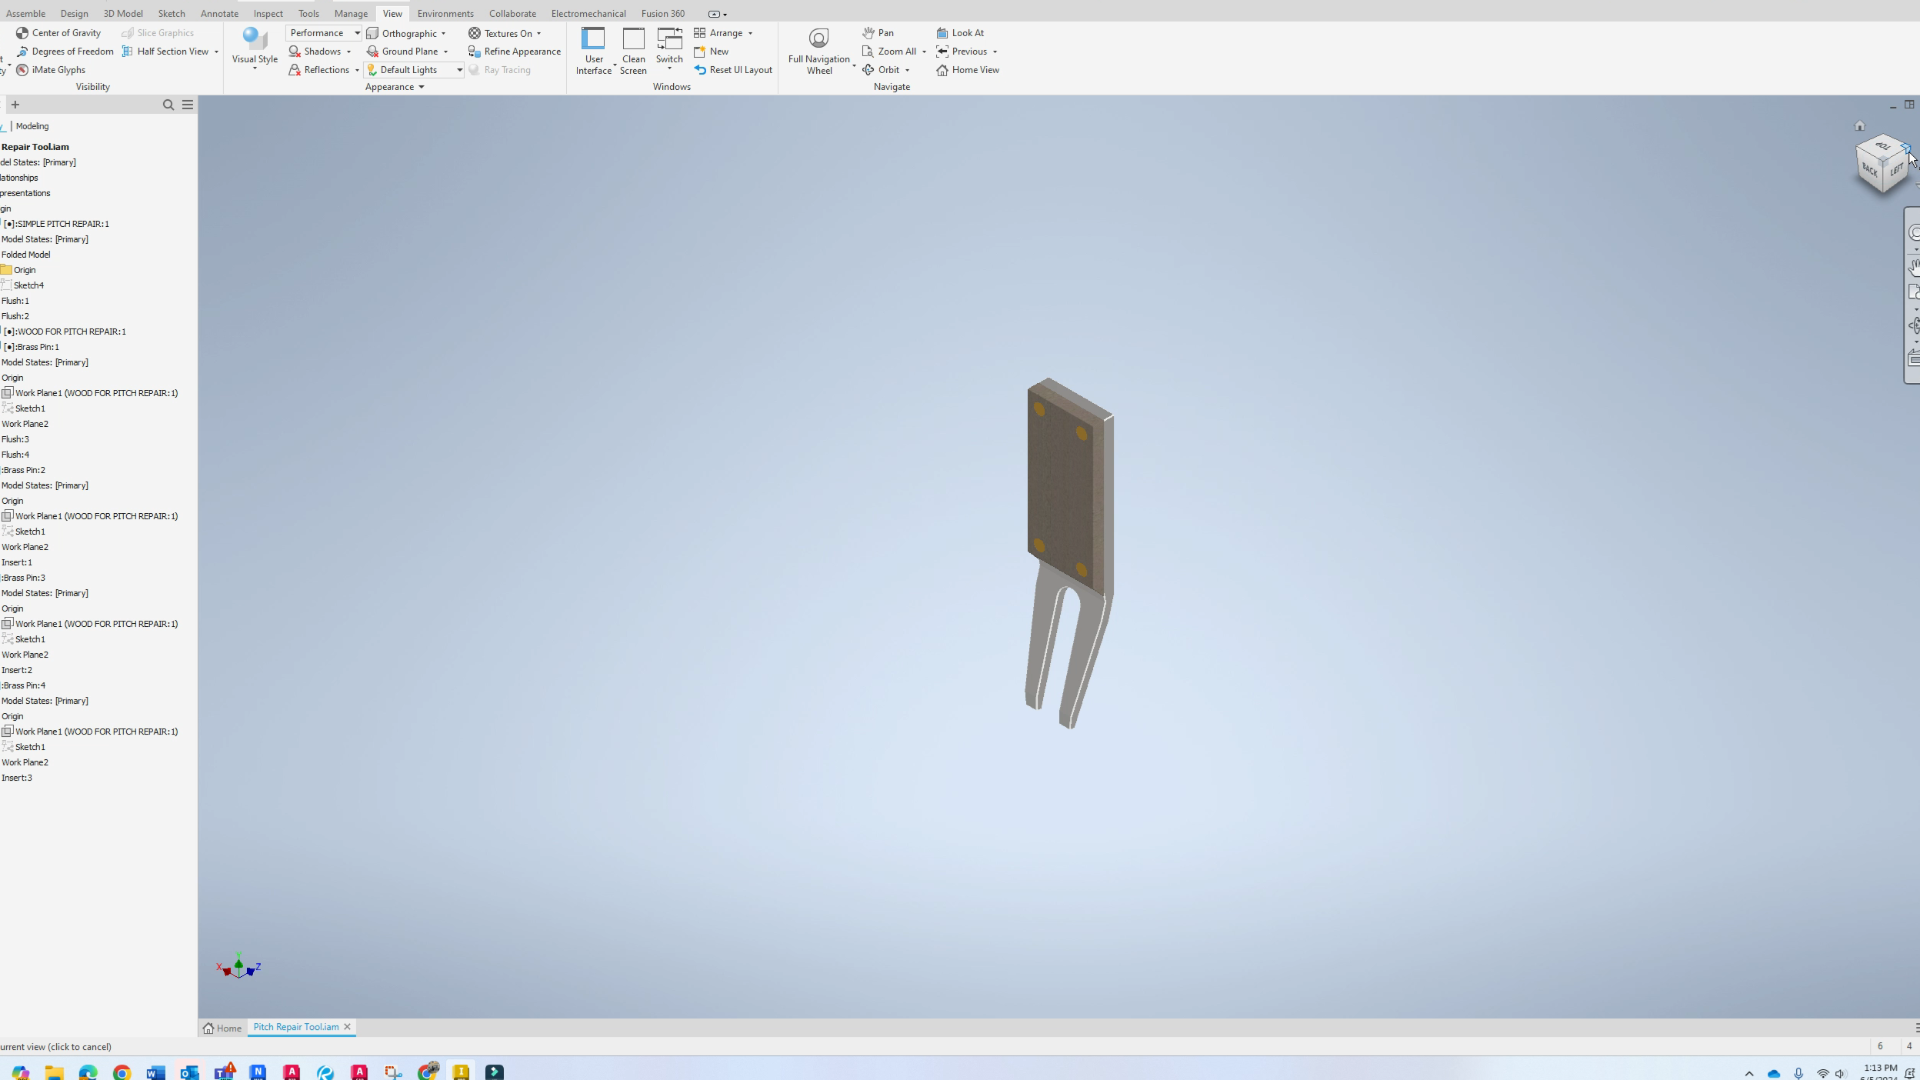Activate Clean Screen mode
The image size is (1920, 1080).
[633, 51]
